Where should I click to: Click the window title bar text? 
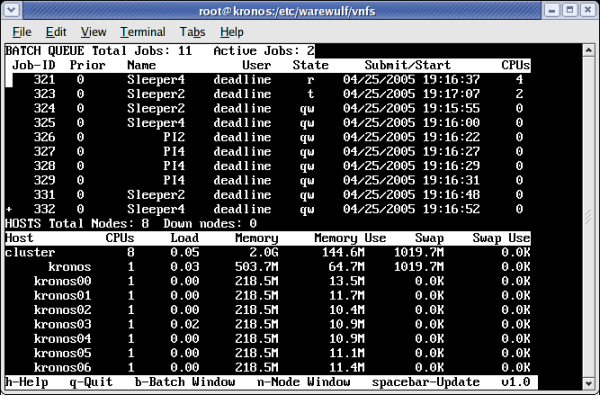[x=287, y=11]
